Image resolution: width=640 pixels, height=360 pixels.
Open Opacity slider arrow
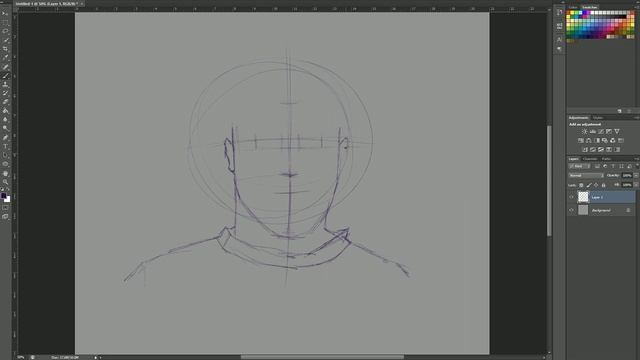636,176
